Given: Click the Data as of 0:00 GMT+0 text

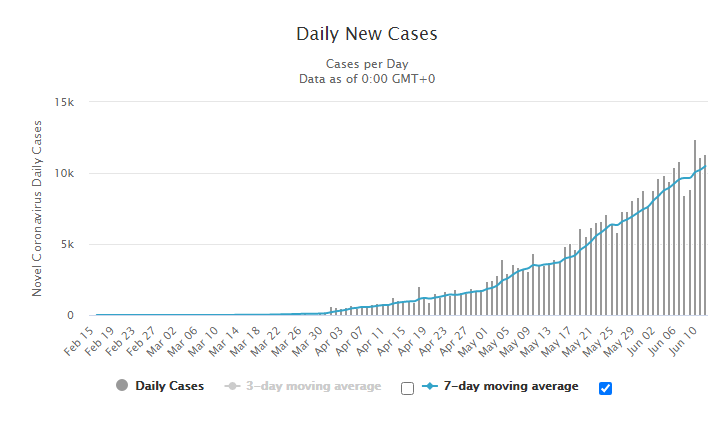Looking at the screenshot, I should (367, 79).
